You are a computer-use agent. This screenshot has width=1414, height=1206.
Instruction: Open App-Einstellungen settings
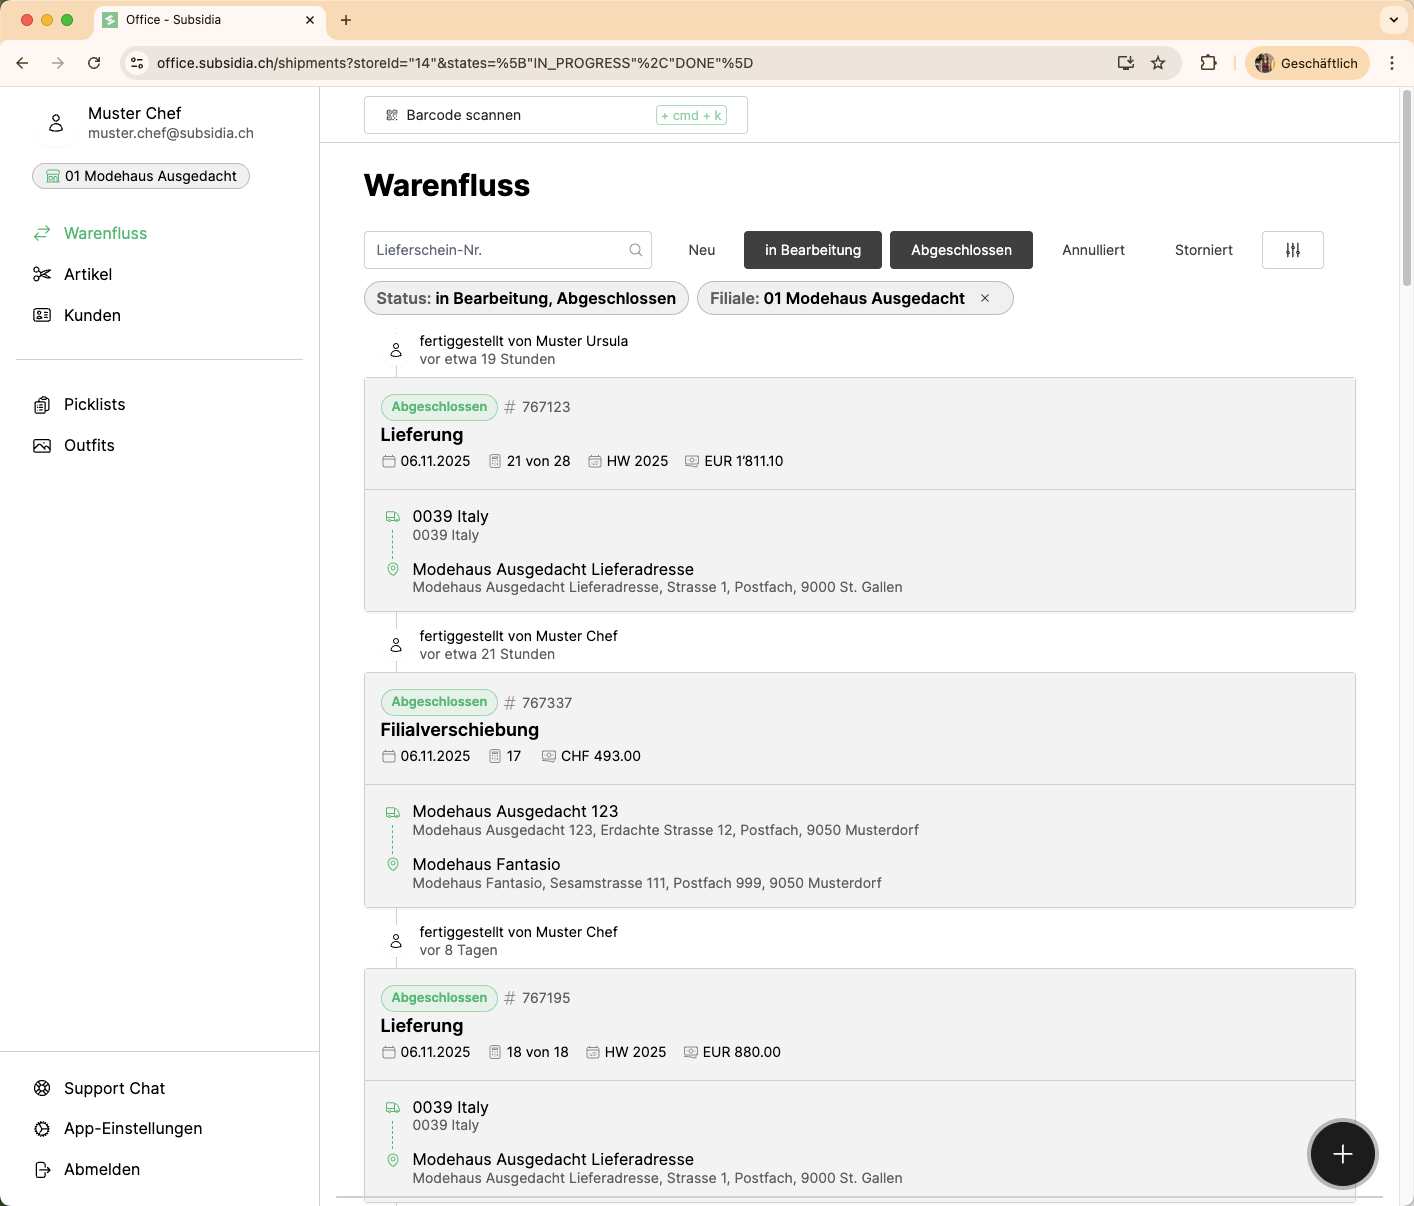click(x=132, y=1128)
